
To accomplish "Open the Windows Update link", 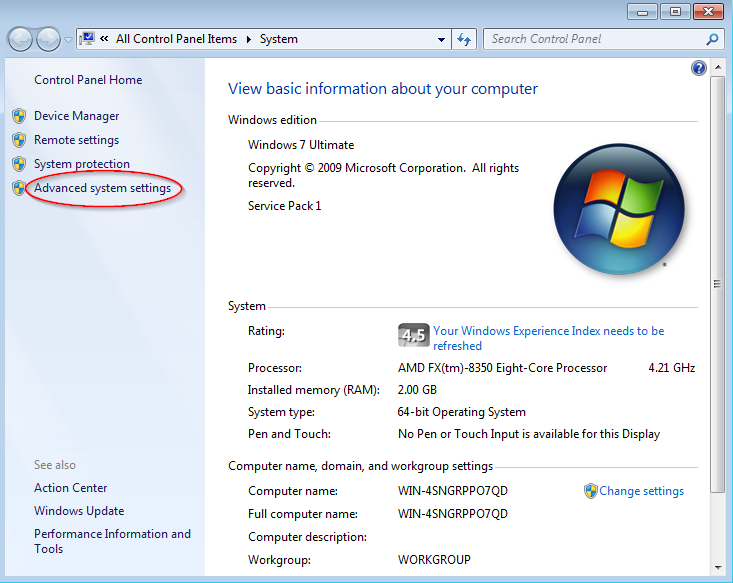I will click(79, 511).
